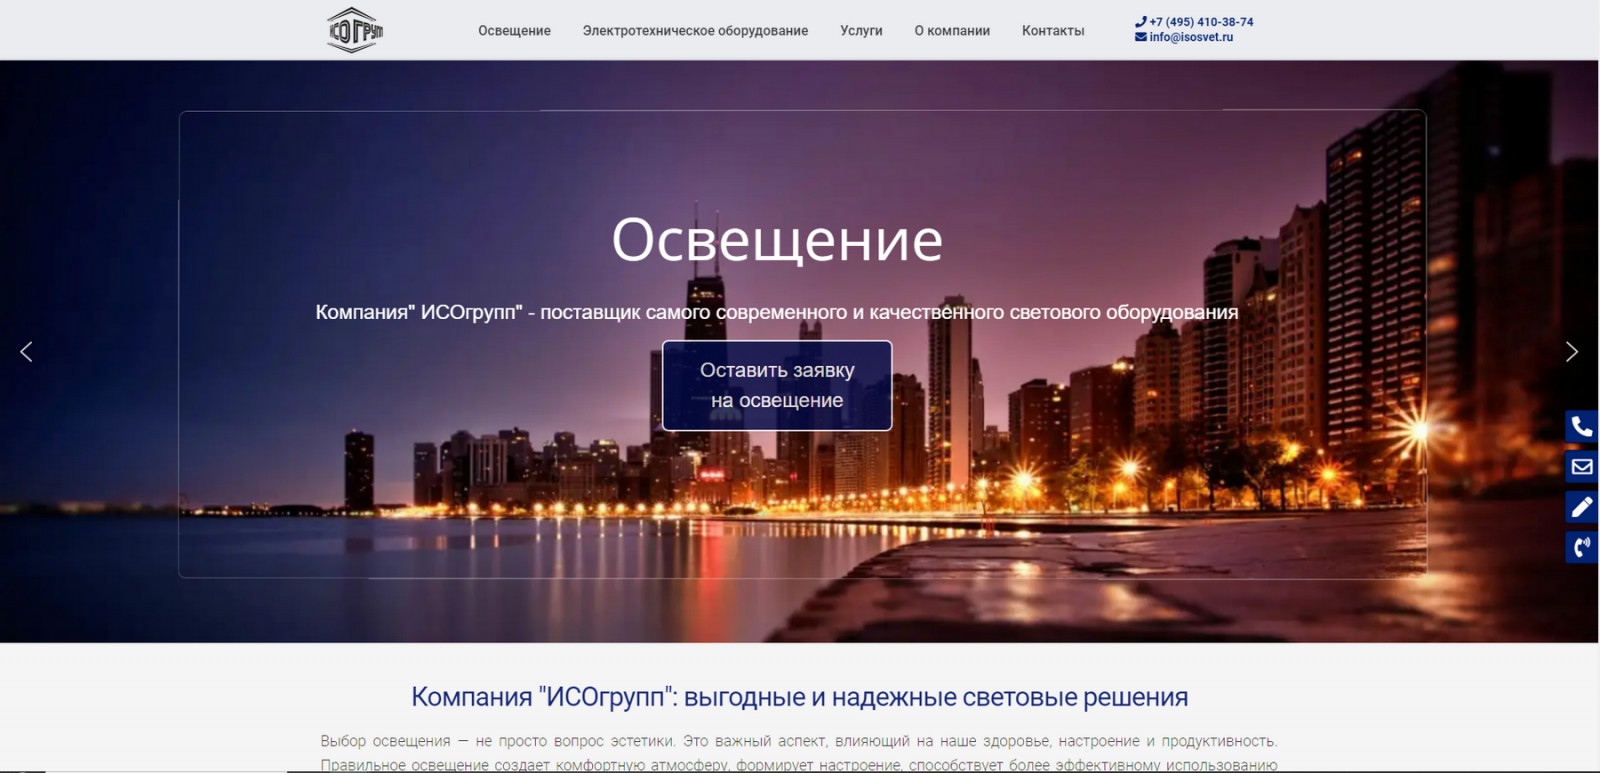Advance to the next slide with the right arrow
The image size is (1600, 773).
(x=1571, y=352)
